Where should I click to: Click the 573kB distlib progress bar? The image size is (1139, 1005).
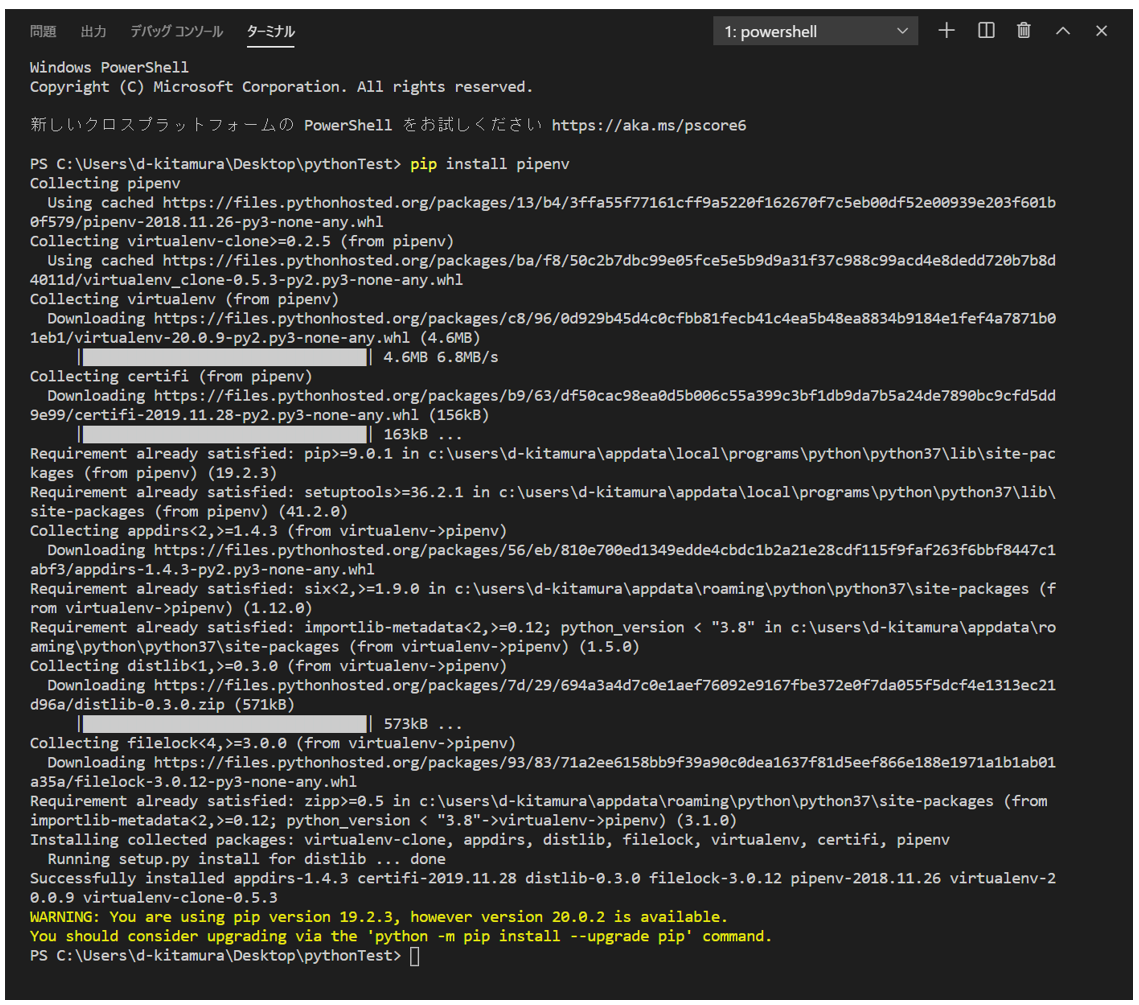[225, 723]
